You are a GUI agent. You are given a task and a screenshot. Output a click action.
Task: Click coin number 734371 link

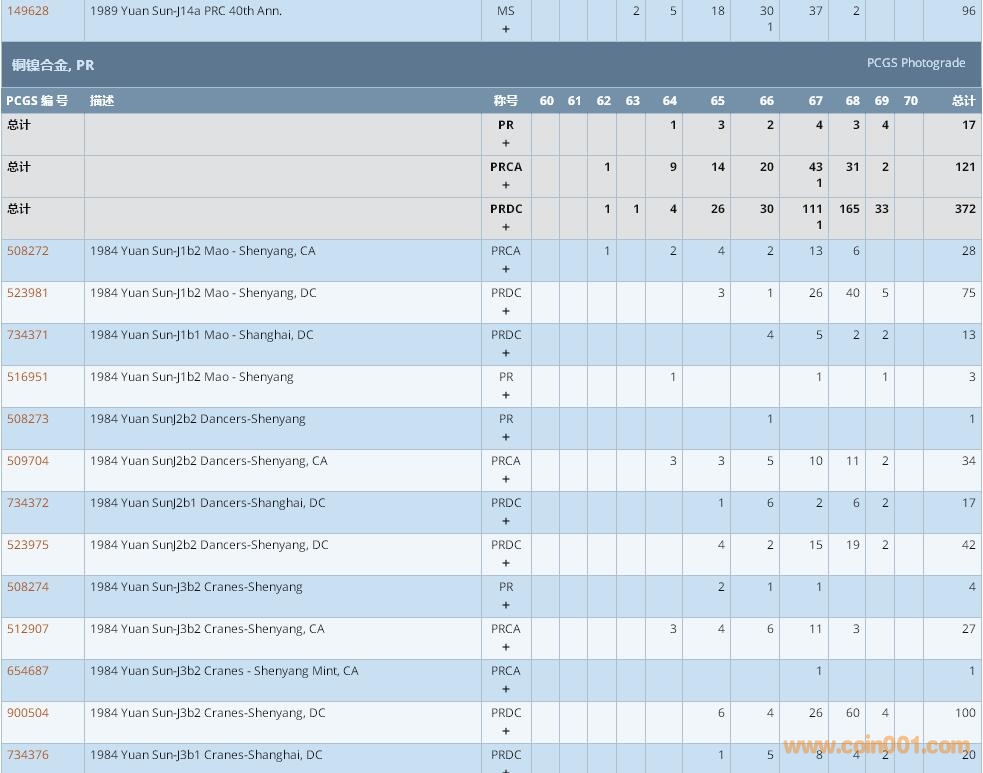coord(27,335)
